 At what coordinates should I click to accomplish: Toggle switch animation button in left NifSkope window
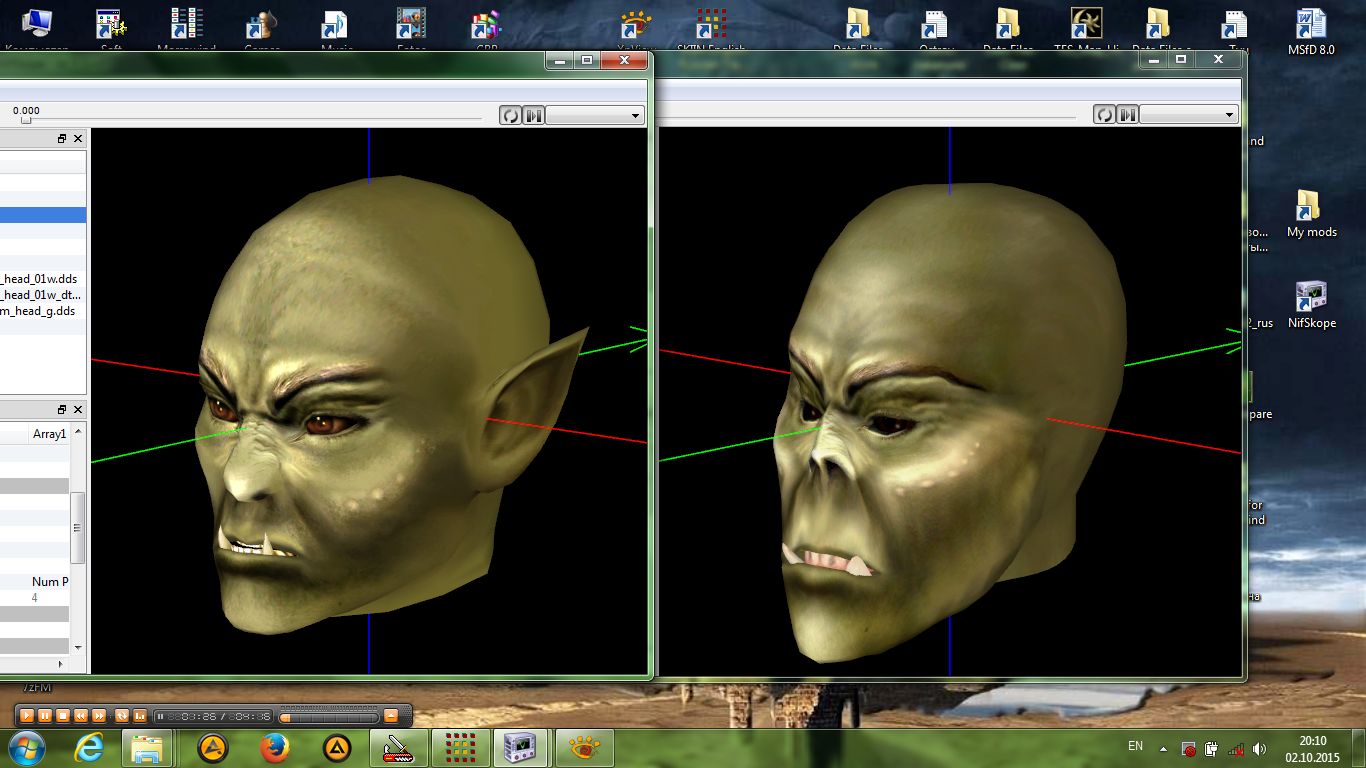pos(534,115)
